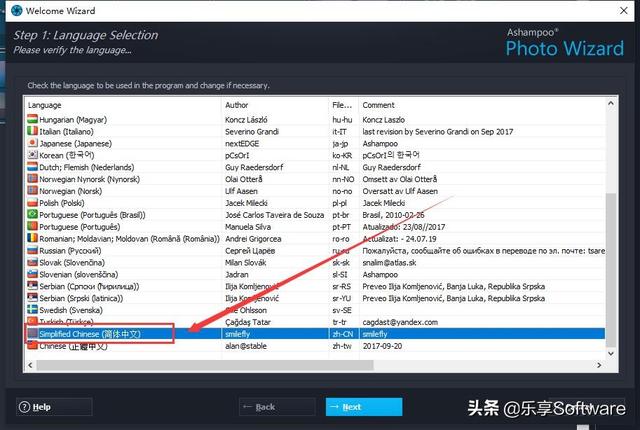
Task: Click the horizontal scrollbar thumb
Action: click(205, 365)
